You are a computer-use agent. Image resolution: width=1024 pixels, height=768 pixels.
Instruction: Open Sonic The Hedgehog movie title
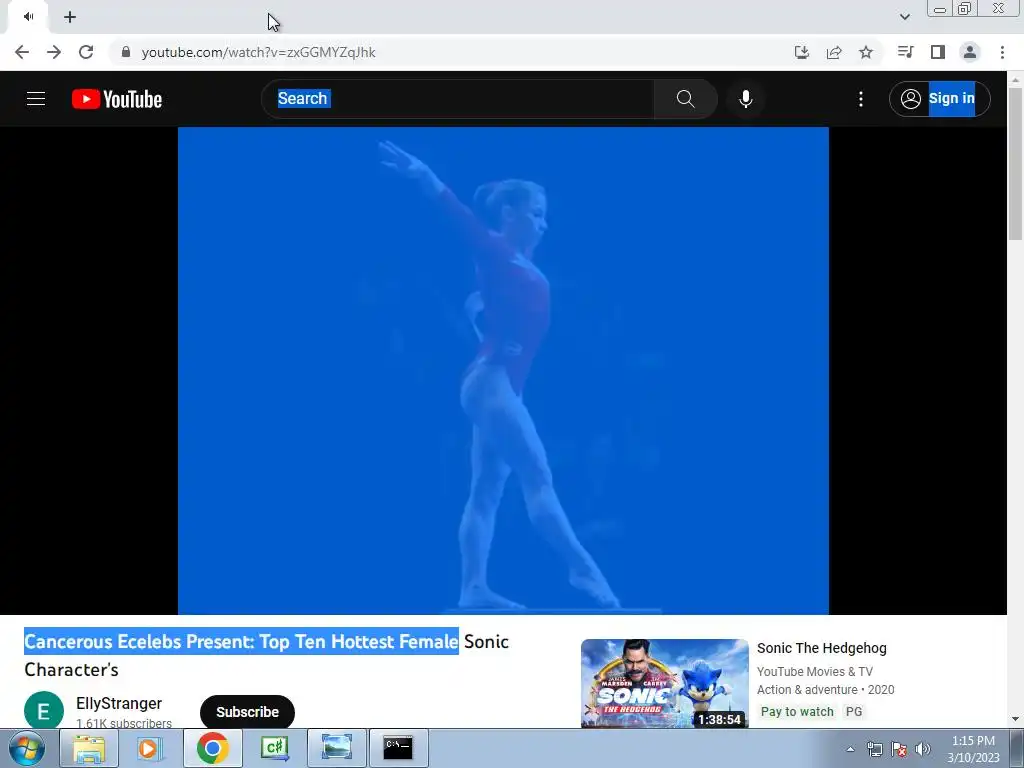[x=822, y=648]
